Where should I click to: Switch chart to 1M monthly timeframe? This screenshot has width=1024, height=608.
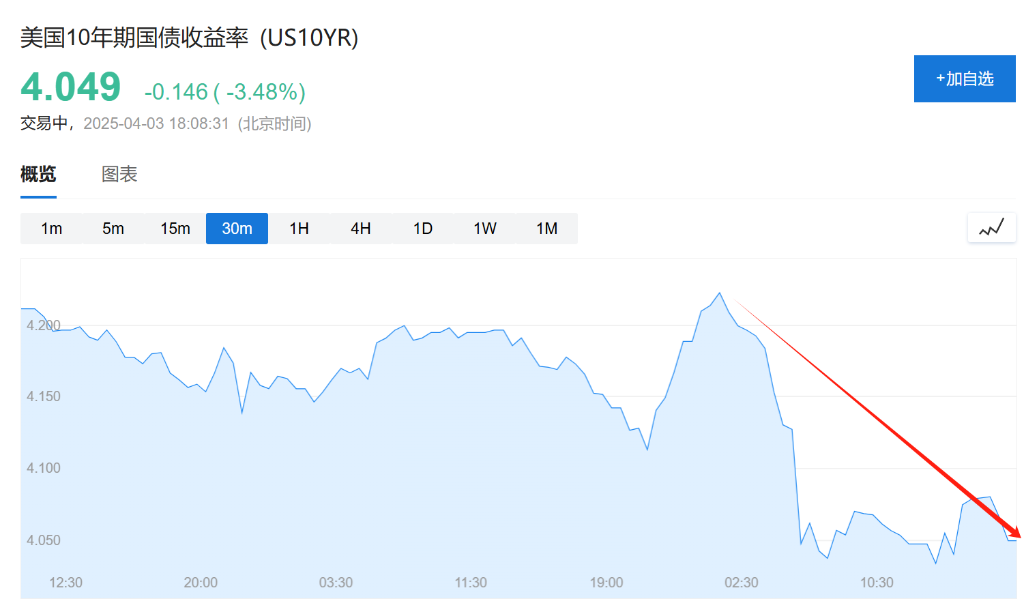pos(547,228)
